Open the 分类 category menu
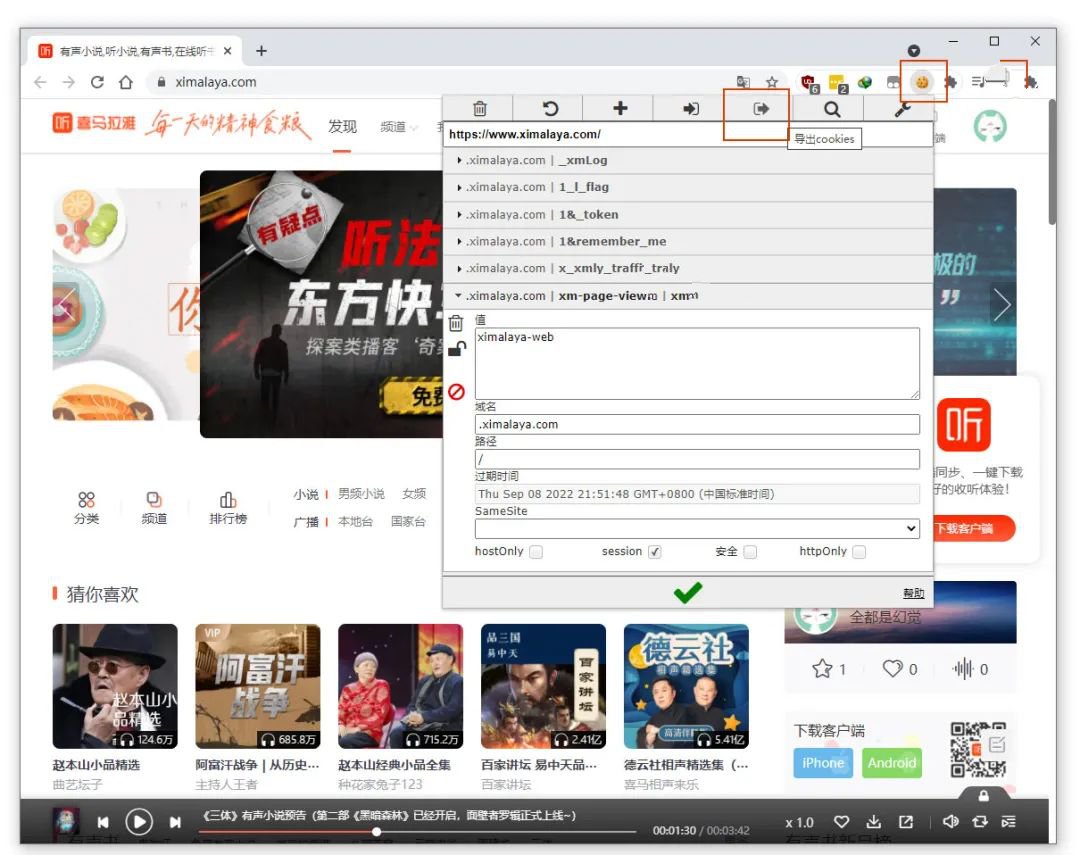The height and width of the screenshot is (855, 1080). click(x=86, y=508)
